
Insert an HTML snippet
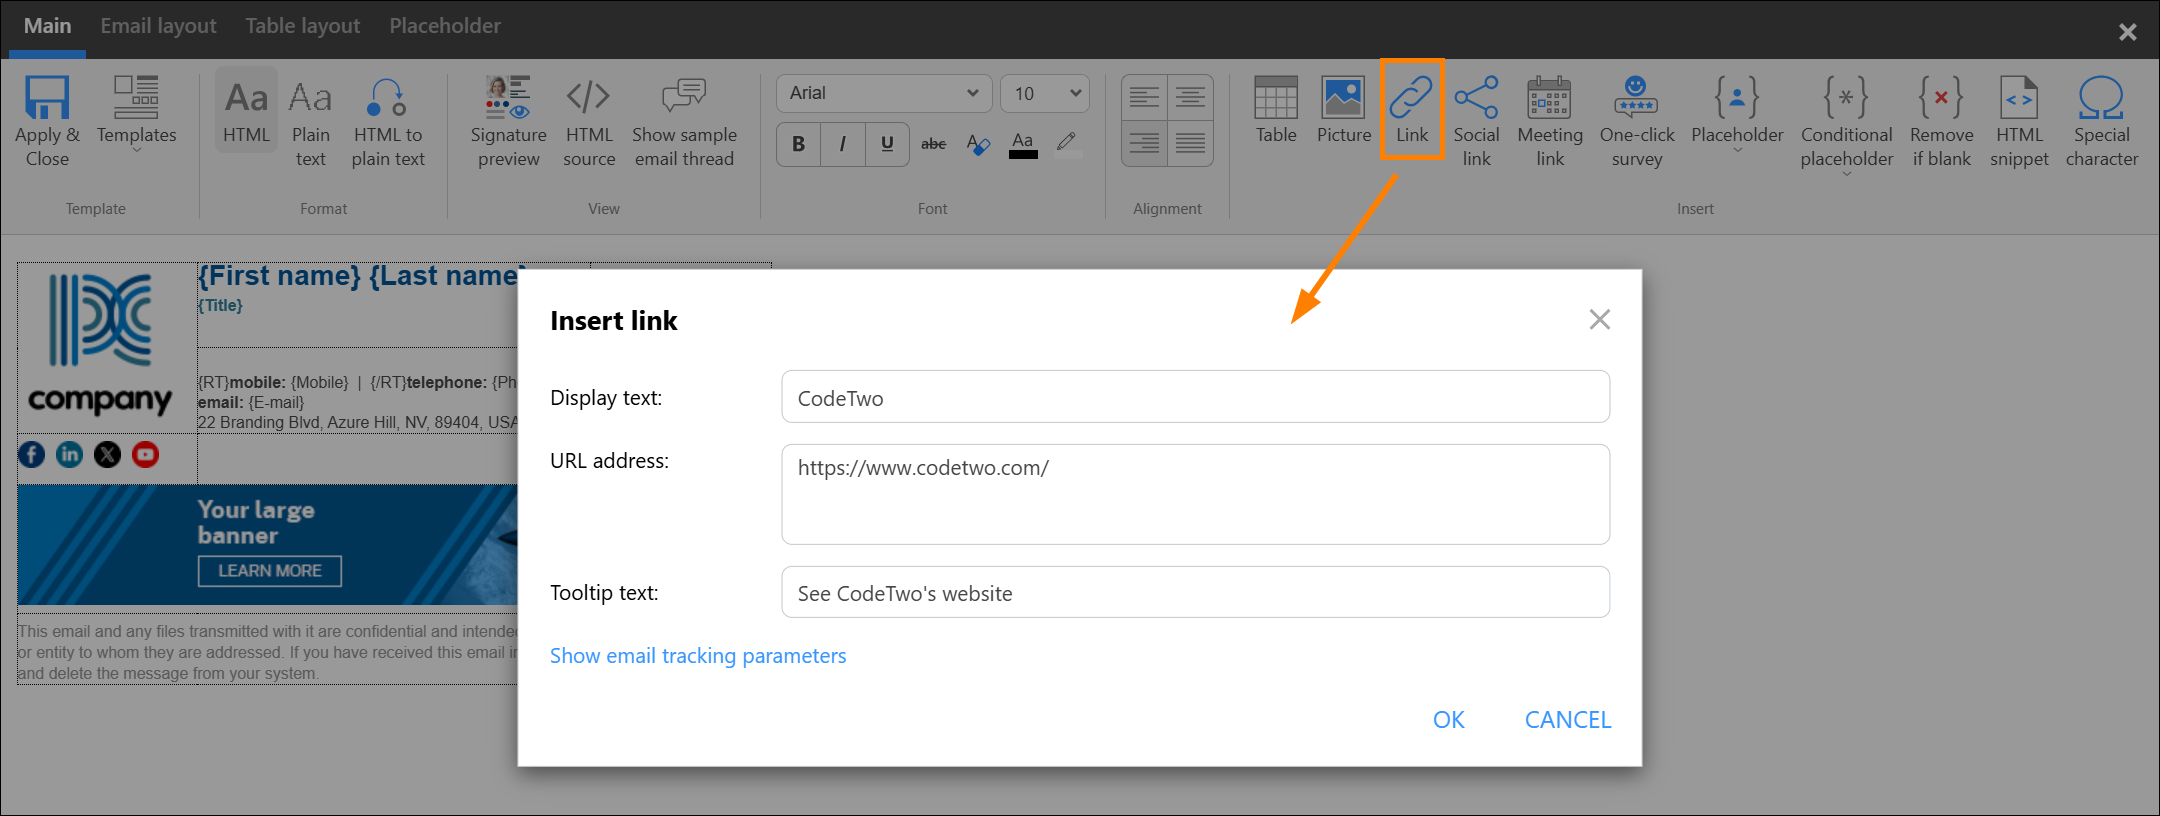pos(2019,122)
